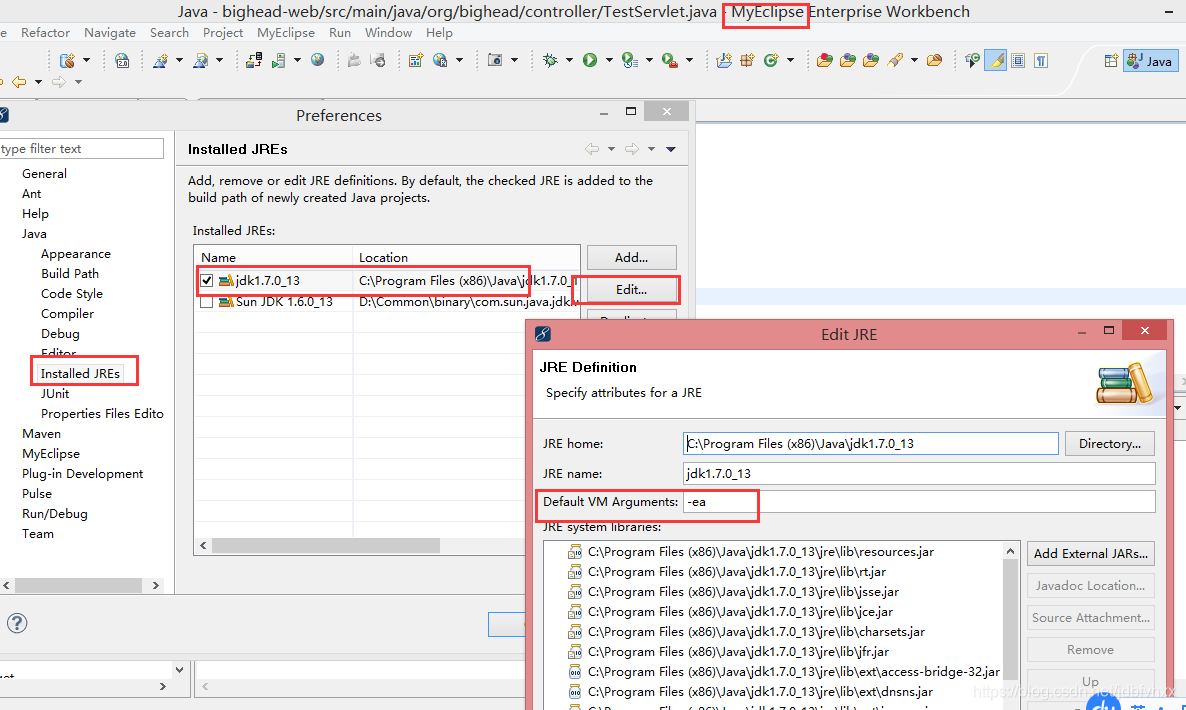Open the Search menu
Viewport: 1186px width, 710px height.
click(169, 33)
